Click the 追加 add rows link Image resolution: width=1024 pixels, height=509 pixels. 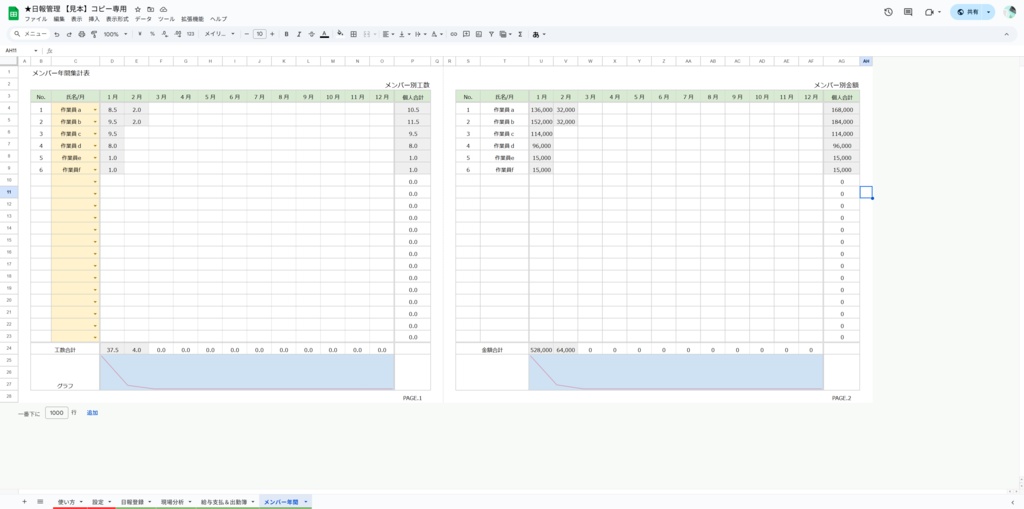point(93,413)
